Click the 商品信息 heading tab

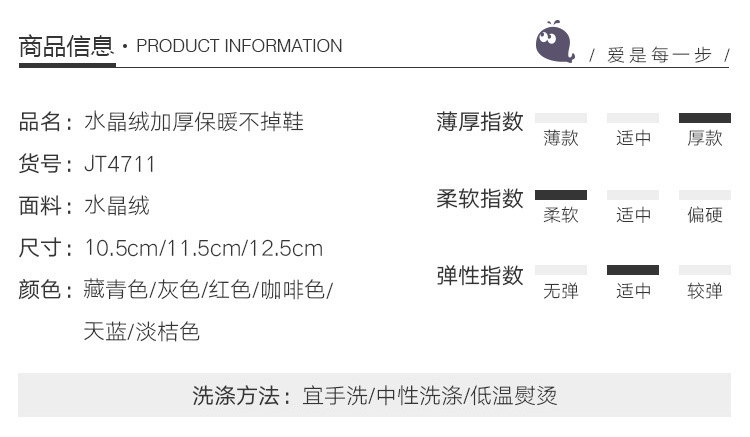click(66, 46)
